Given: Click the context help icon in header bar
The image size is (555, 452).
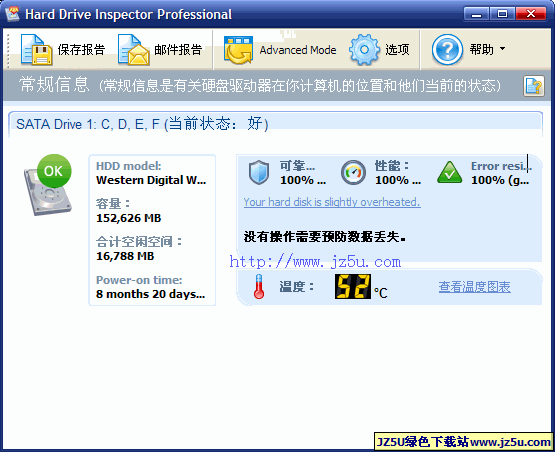Looking at the screenshot, I should [534, 86].
